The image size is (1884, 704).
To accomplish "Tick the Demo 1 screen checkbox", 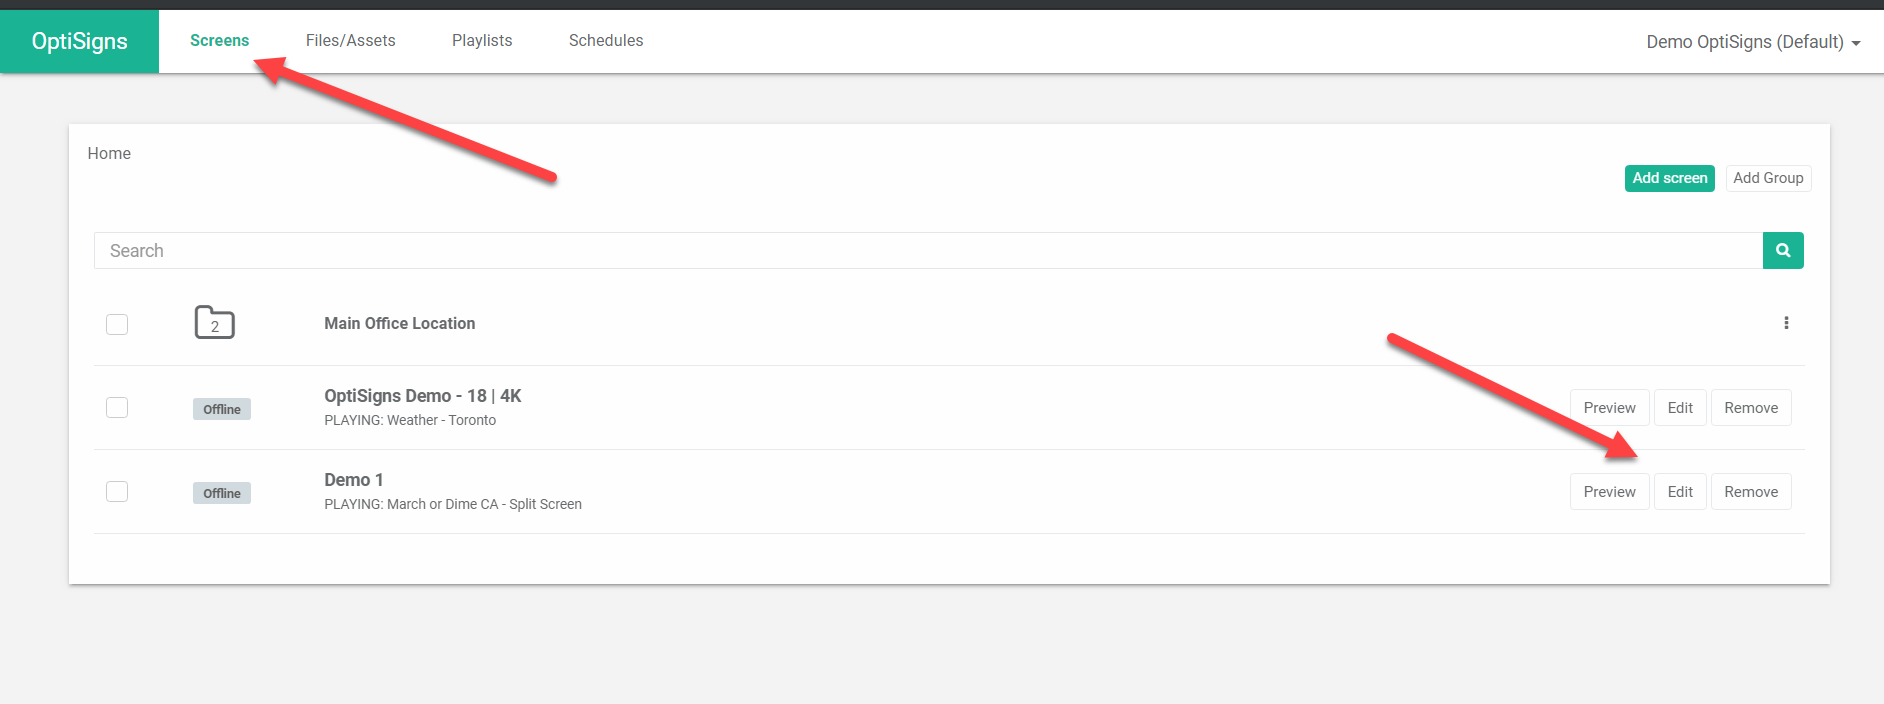I will 117,492.
